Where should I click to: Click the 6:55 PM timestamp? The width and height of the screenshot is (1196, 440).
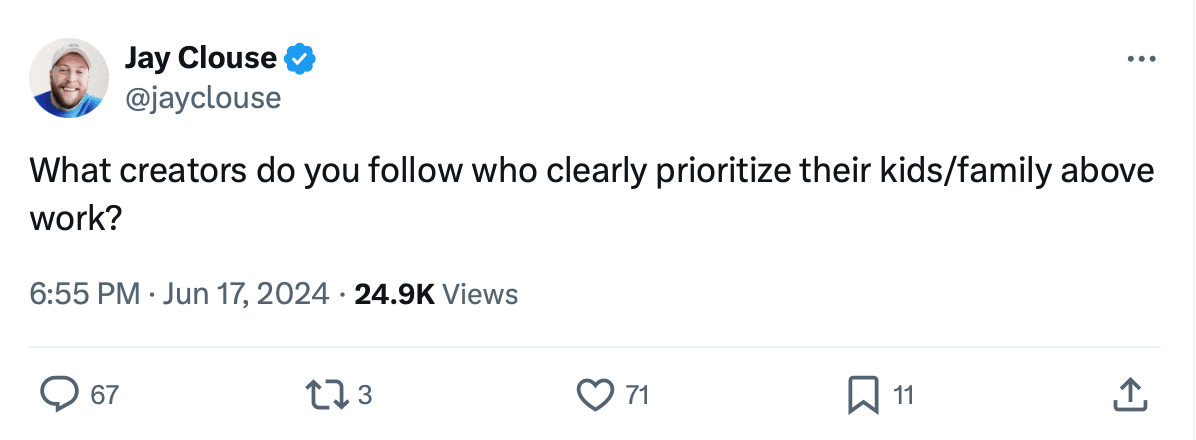[x=85, y=294]
